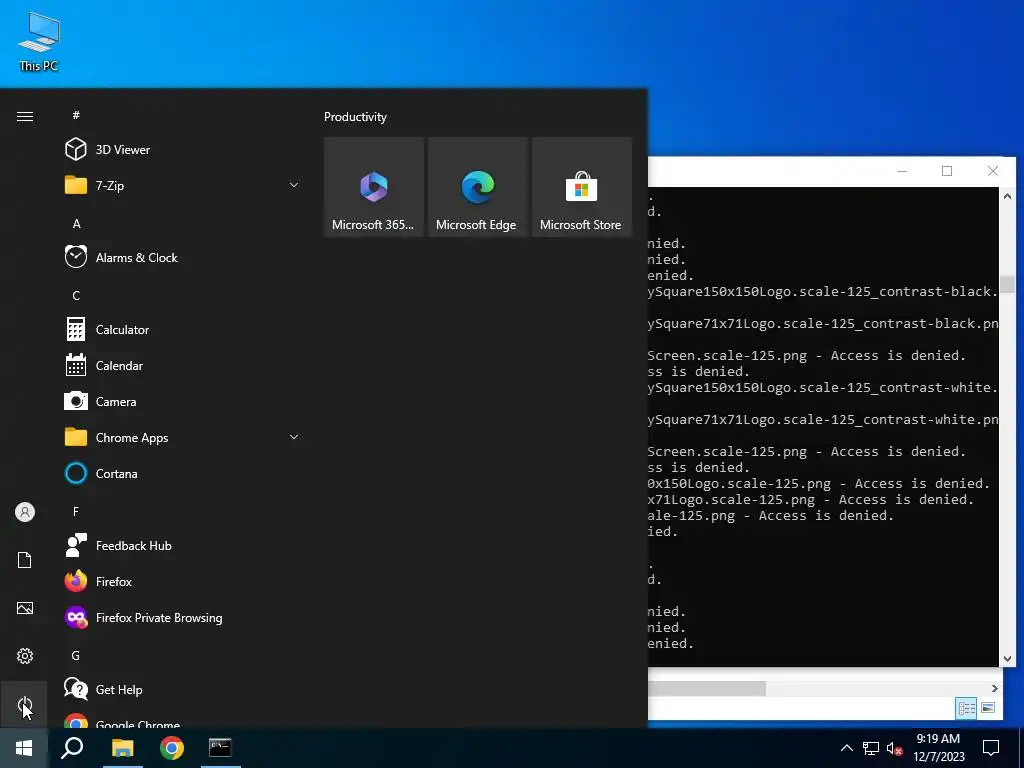Switch to details view in back window
Screen dimensions: 1024x768
967,707
